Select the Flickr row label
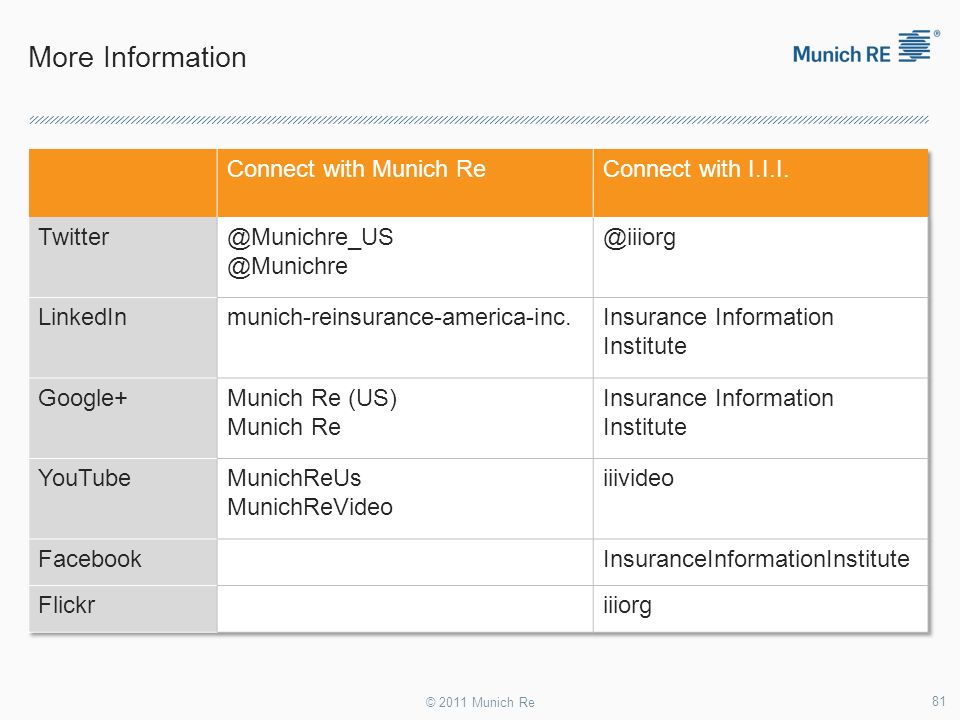The width and height of the screenshot is (960, 720). pos(66,605)
